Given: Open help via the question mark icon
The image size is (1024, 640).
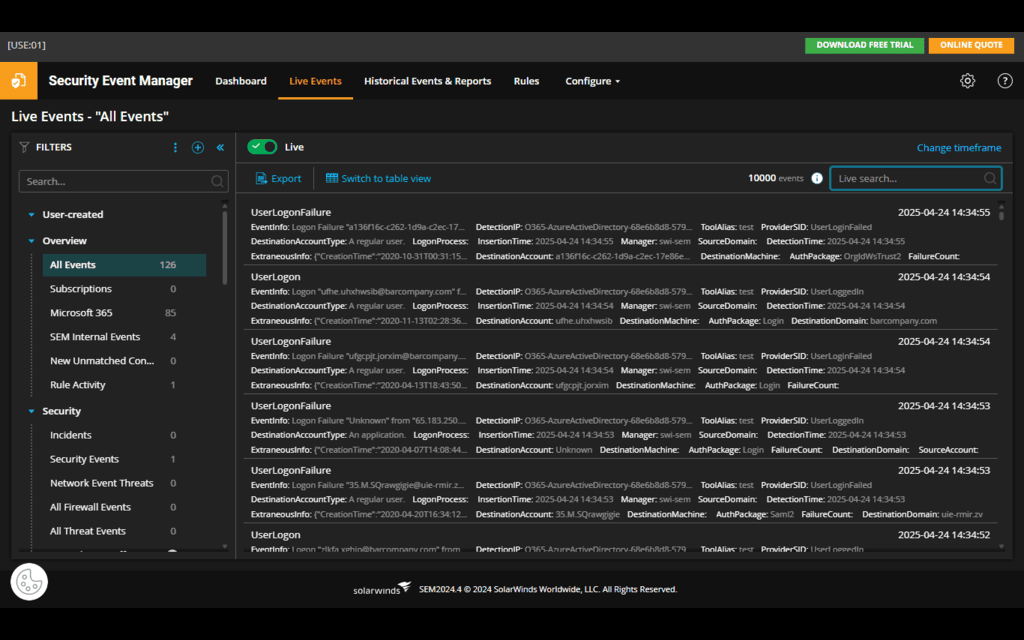Looking at the screenshot, I should [1005, 81].
